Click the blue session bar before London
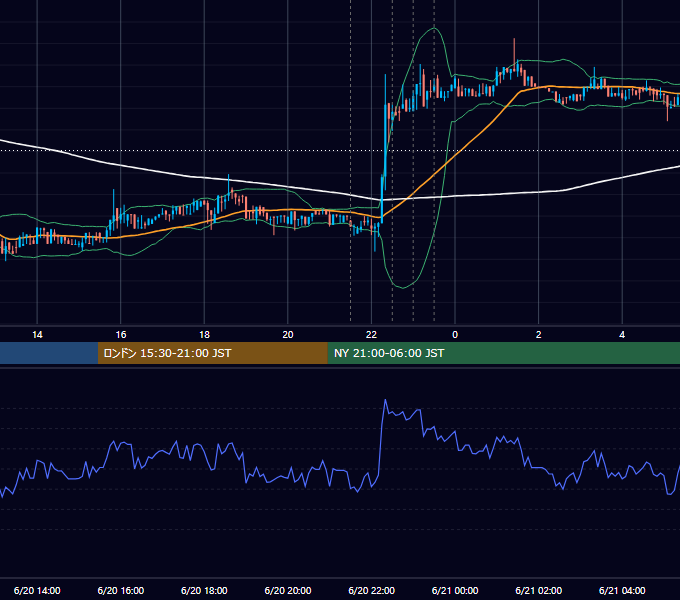Image resolution: width=680 pixels, height=600 pixels. 49,353
